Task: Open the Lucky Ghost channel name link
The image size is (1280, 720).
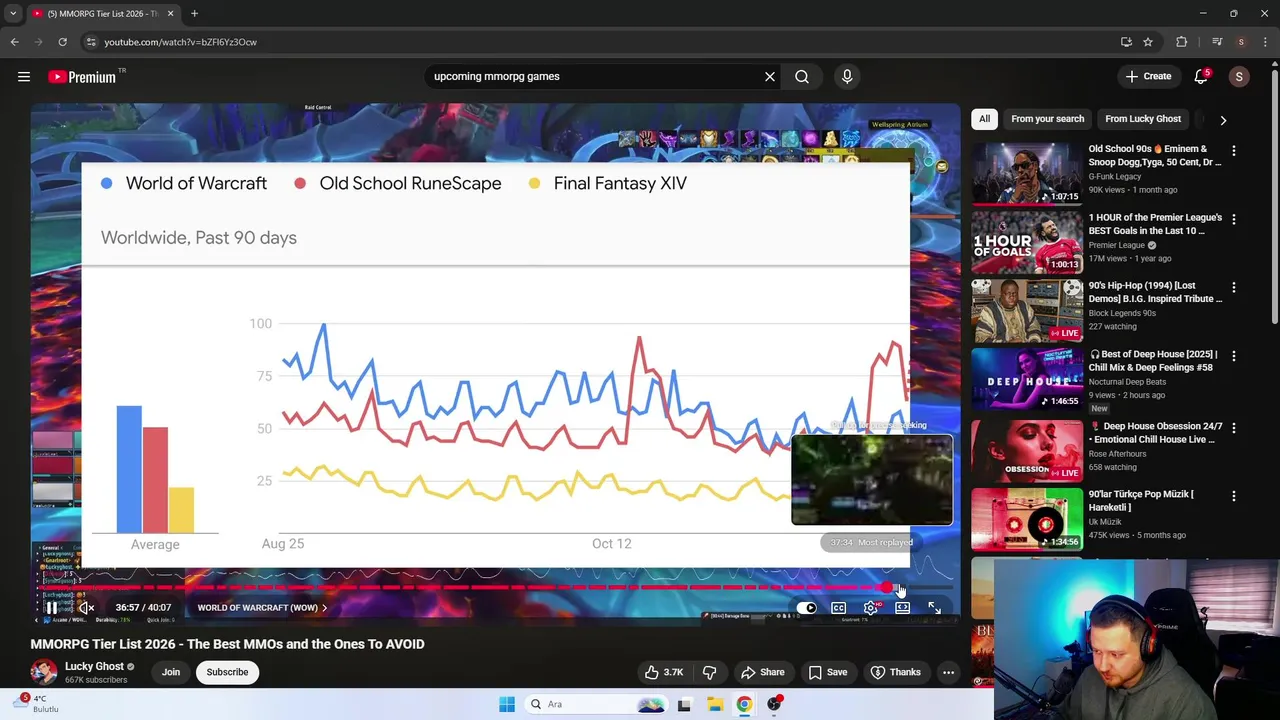Action: pos(94,666)
